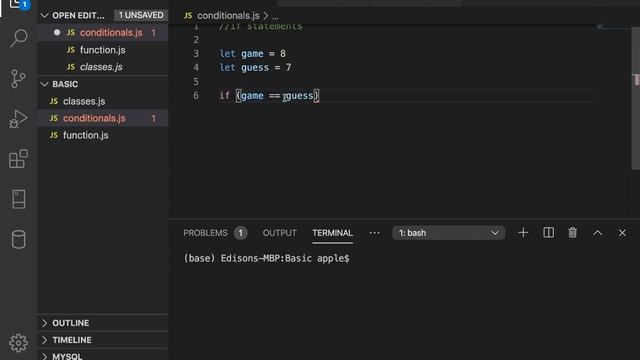The image size is (640, 360).
Task: Open more panel tabs via ellipsis
Action: 374,233
